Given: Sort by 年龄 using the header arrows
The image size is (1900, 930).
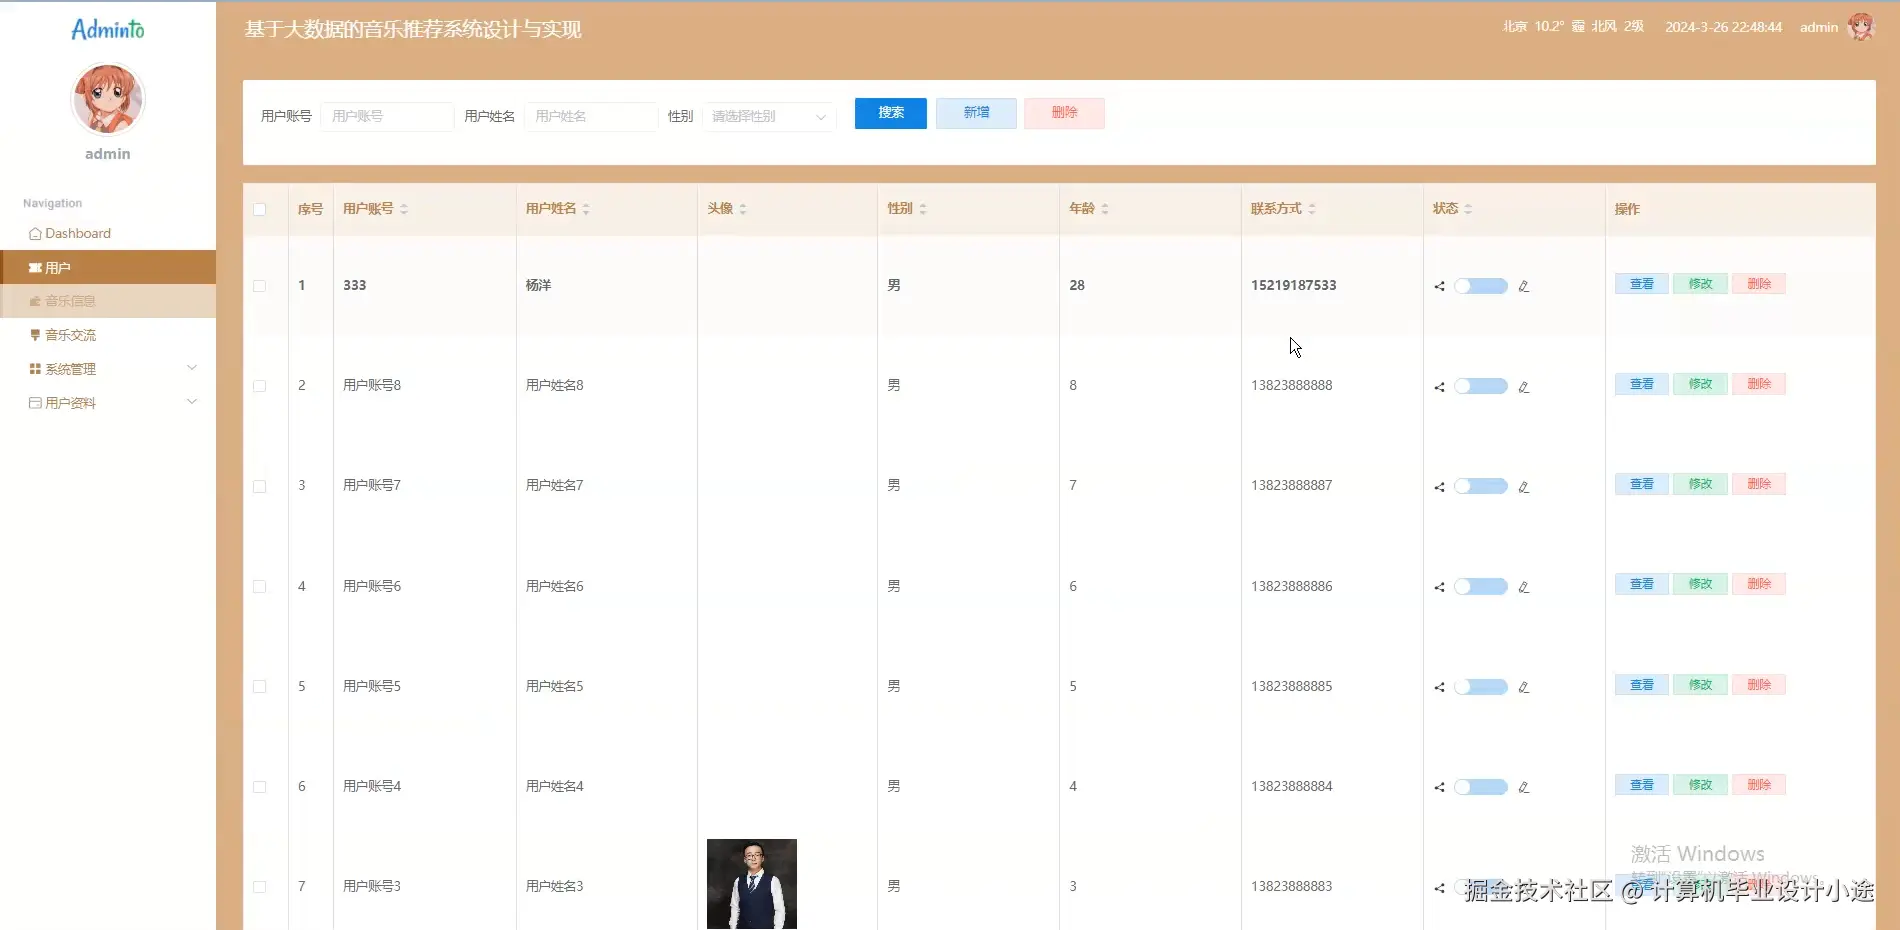Looking at the screenshot, I should click(1105, 209).
